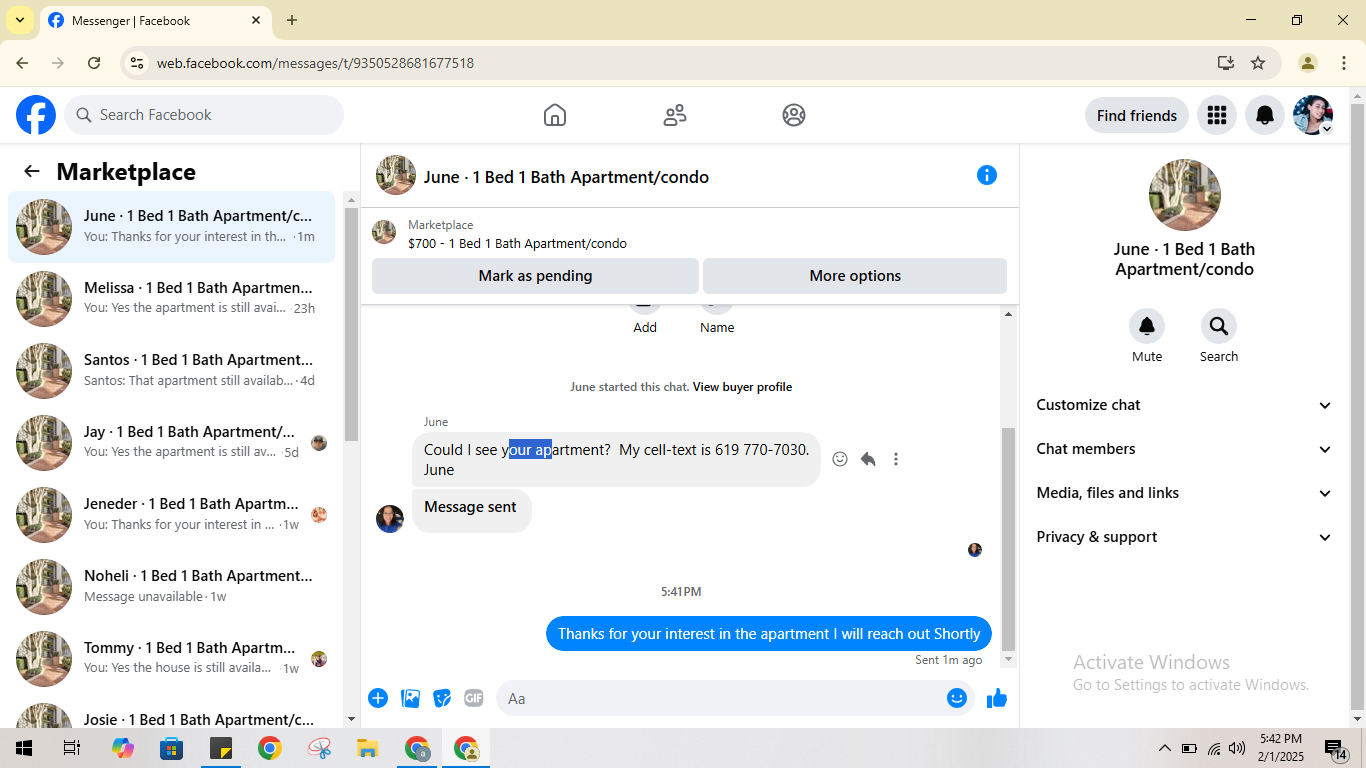
Task: React to June's message with emoji
Action: pyautogui.click(x=840, y=459)
